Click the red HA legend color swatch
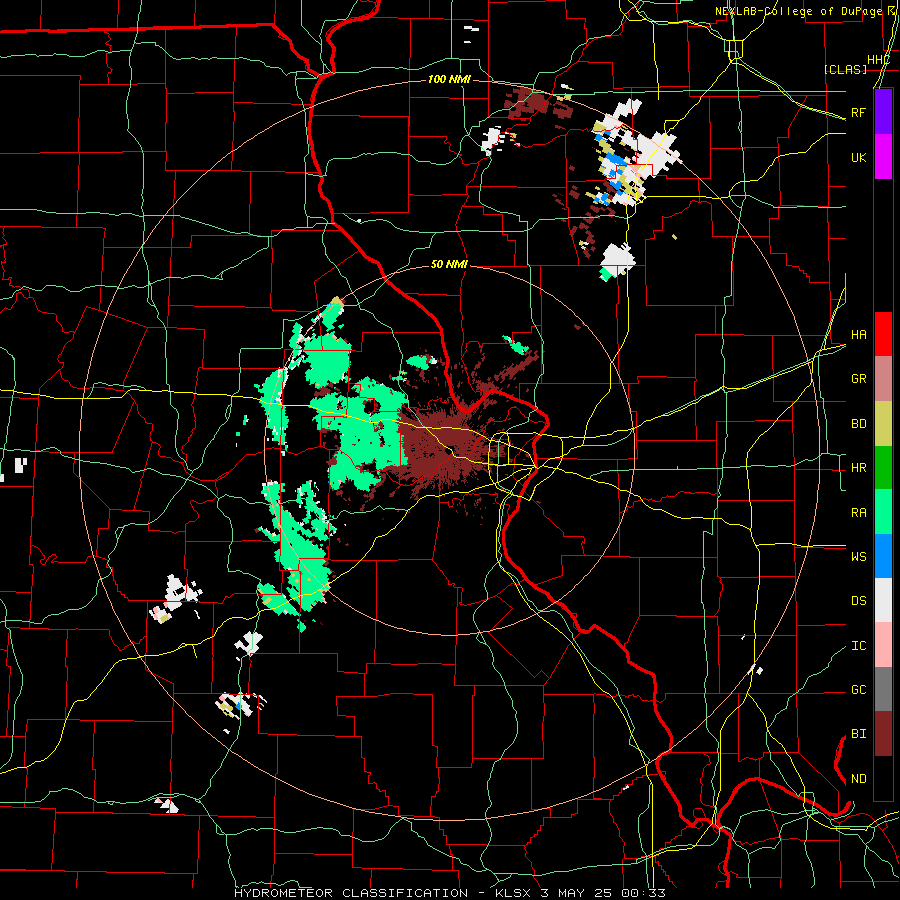The image size is (900, 900). click(883, 334)
